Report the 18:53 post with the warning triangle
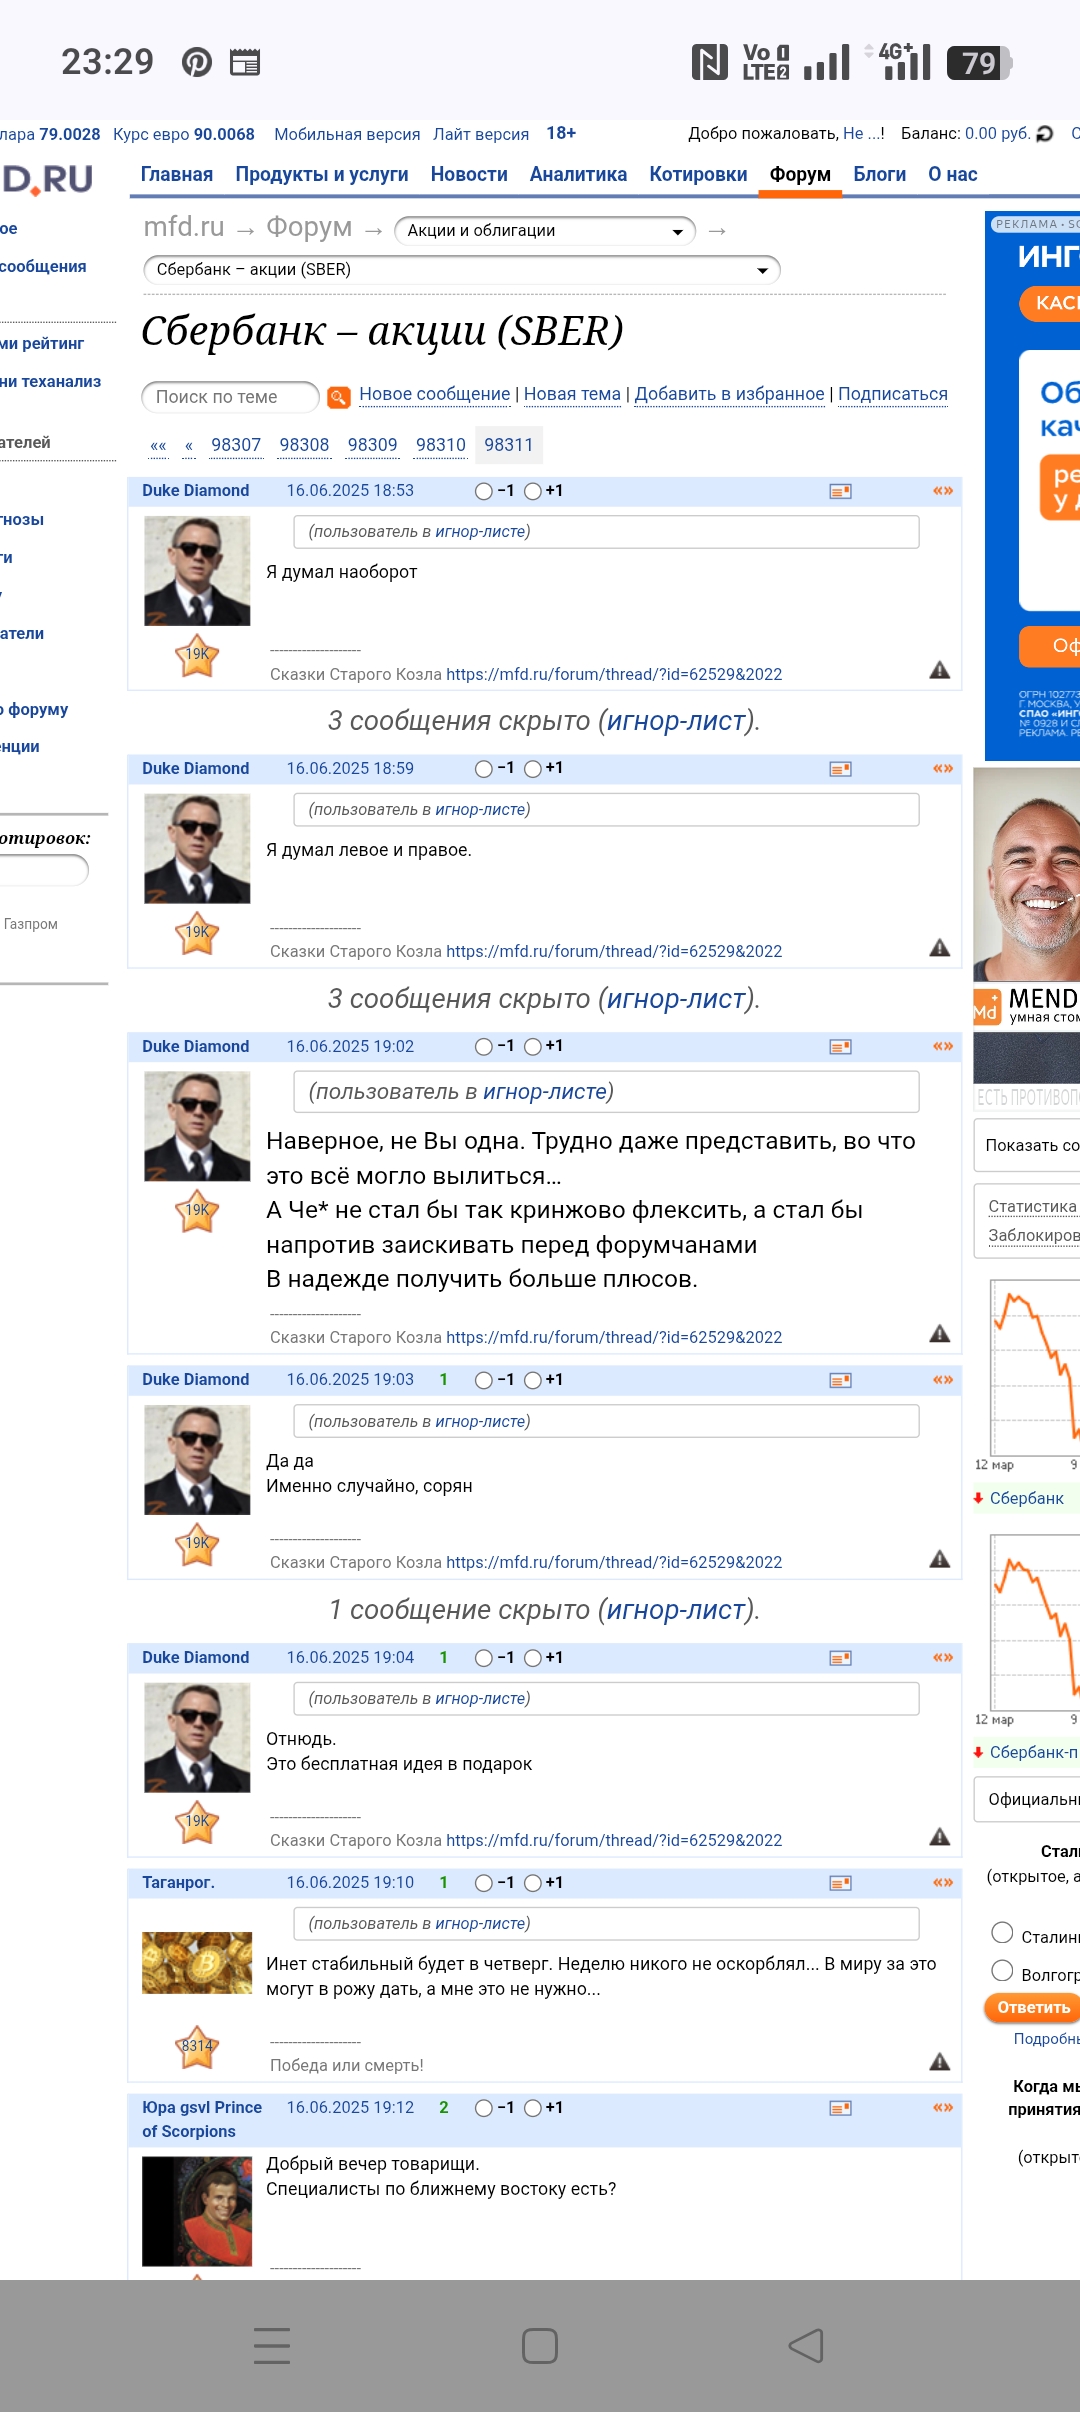The image size is (1080, 2412). (x=940, y=670)
